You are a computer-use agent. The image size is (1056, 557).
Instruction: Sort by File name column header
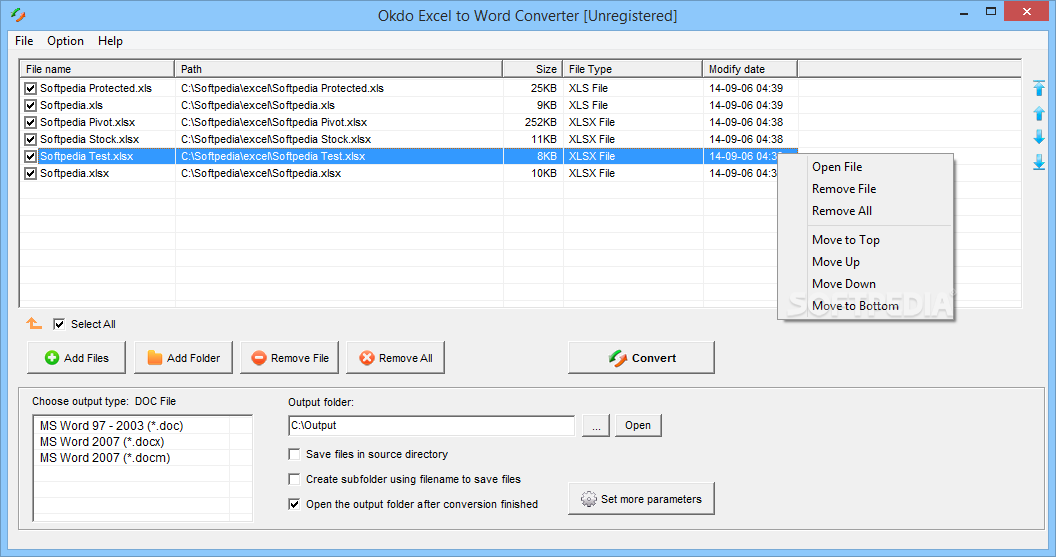click(x=97, y=69)
